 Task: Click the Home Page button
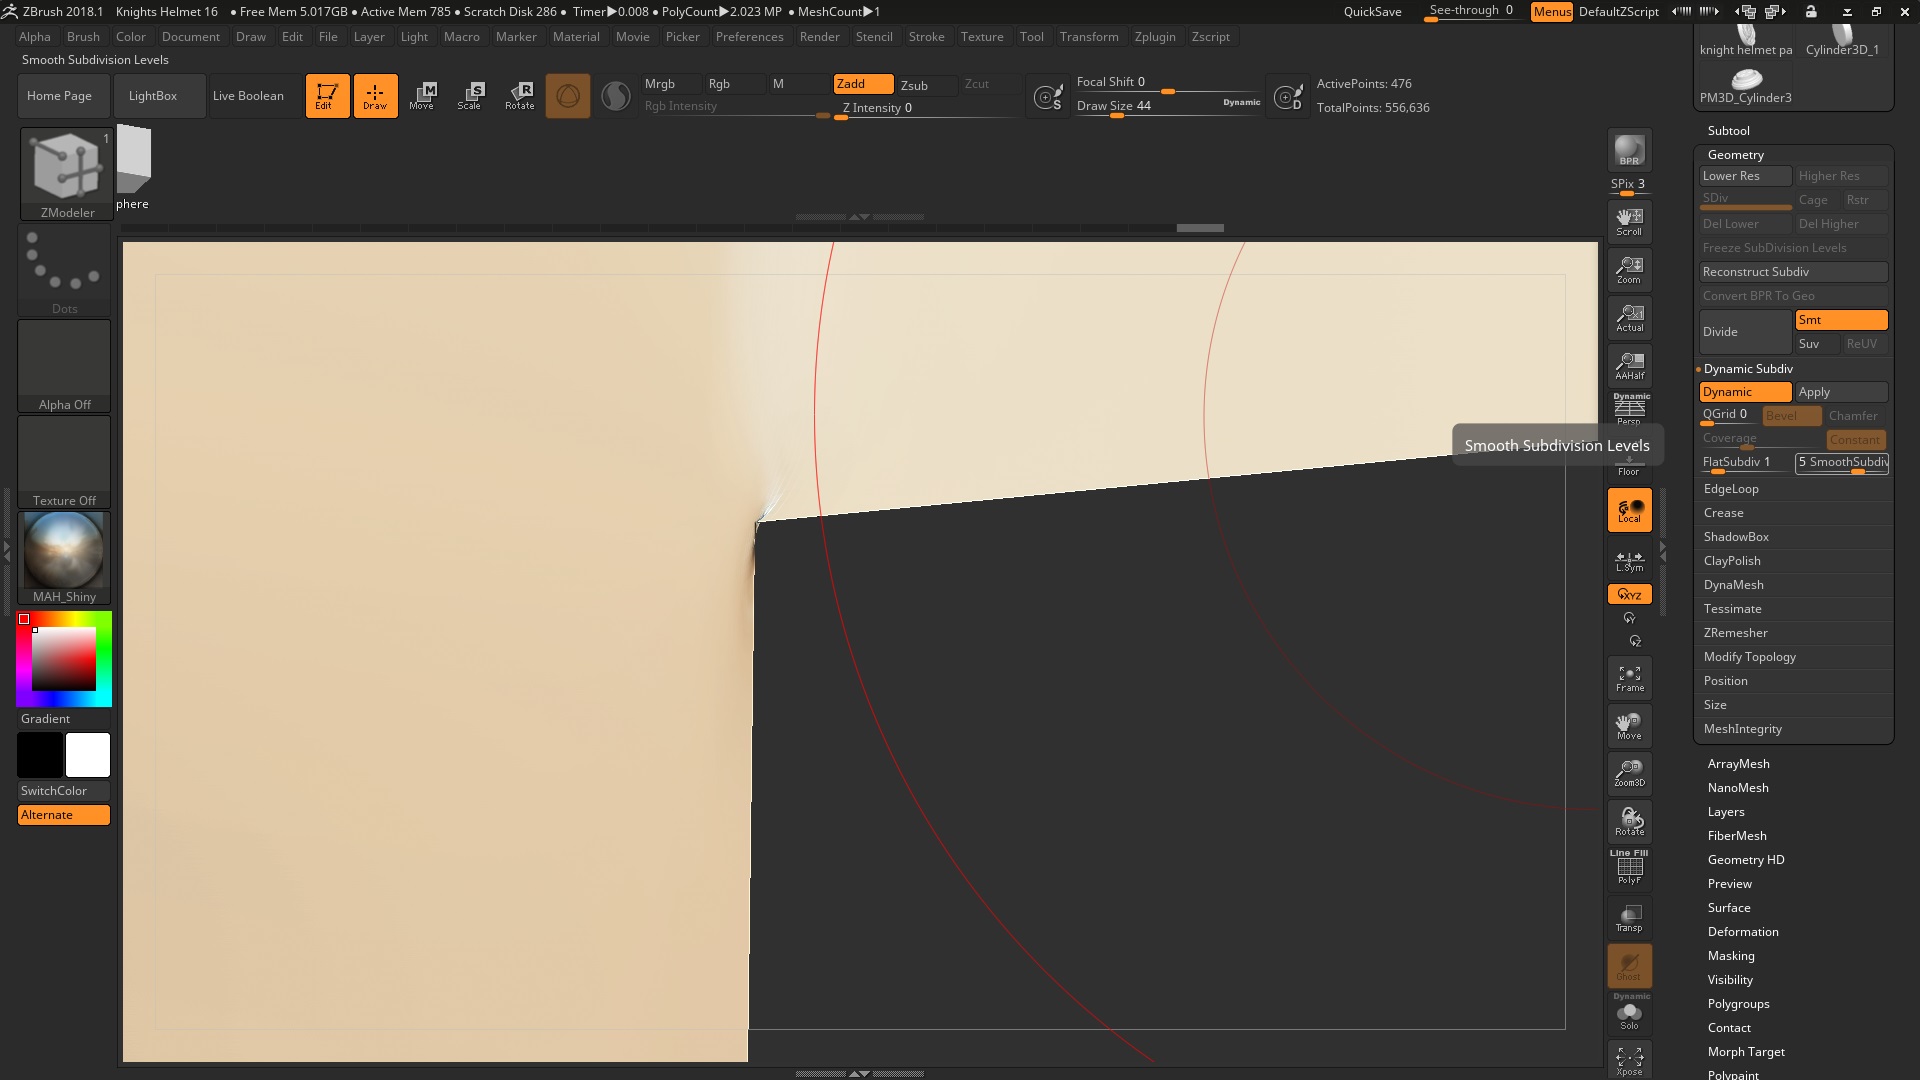point(62,96)
